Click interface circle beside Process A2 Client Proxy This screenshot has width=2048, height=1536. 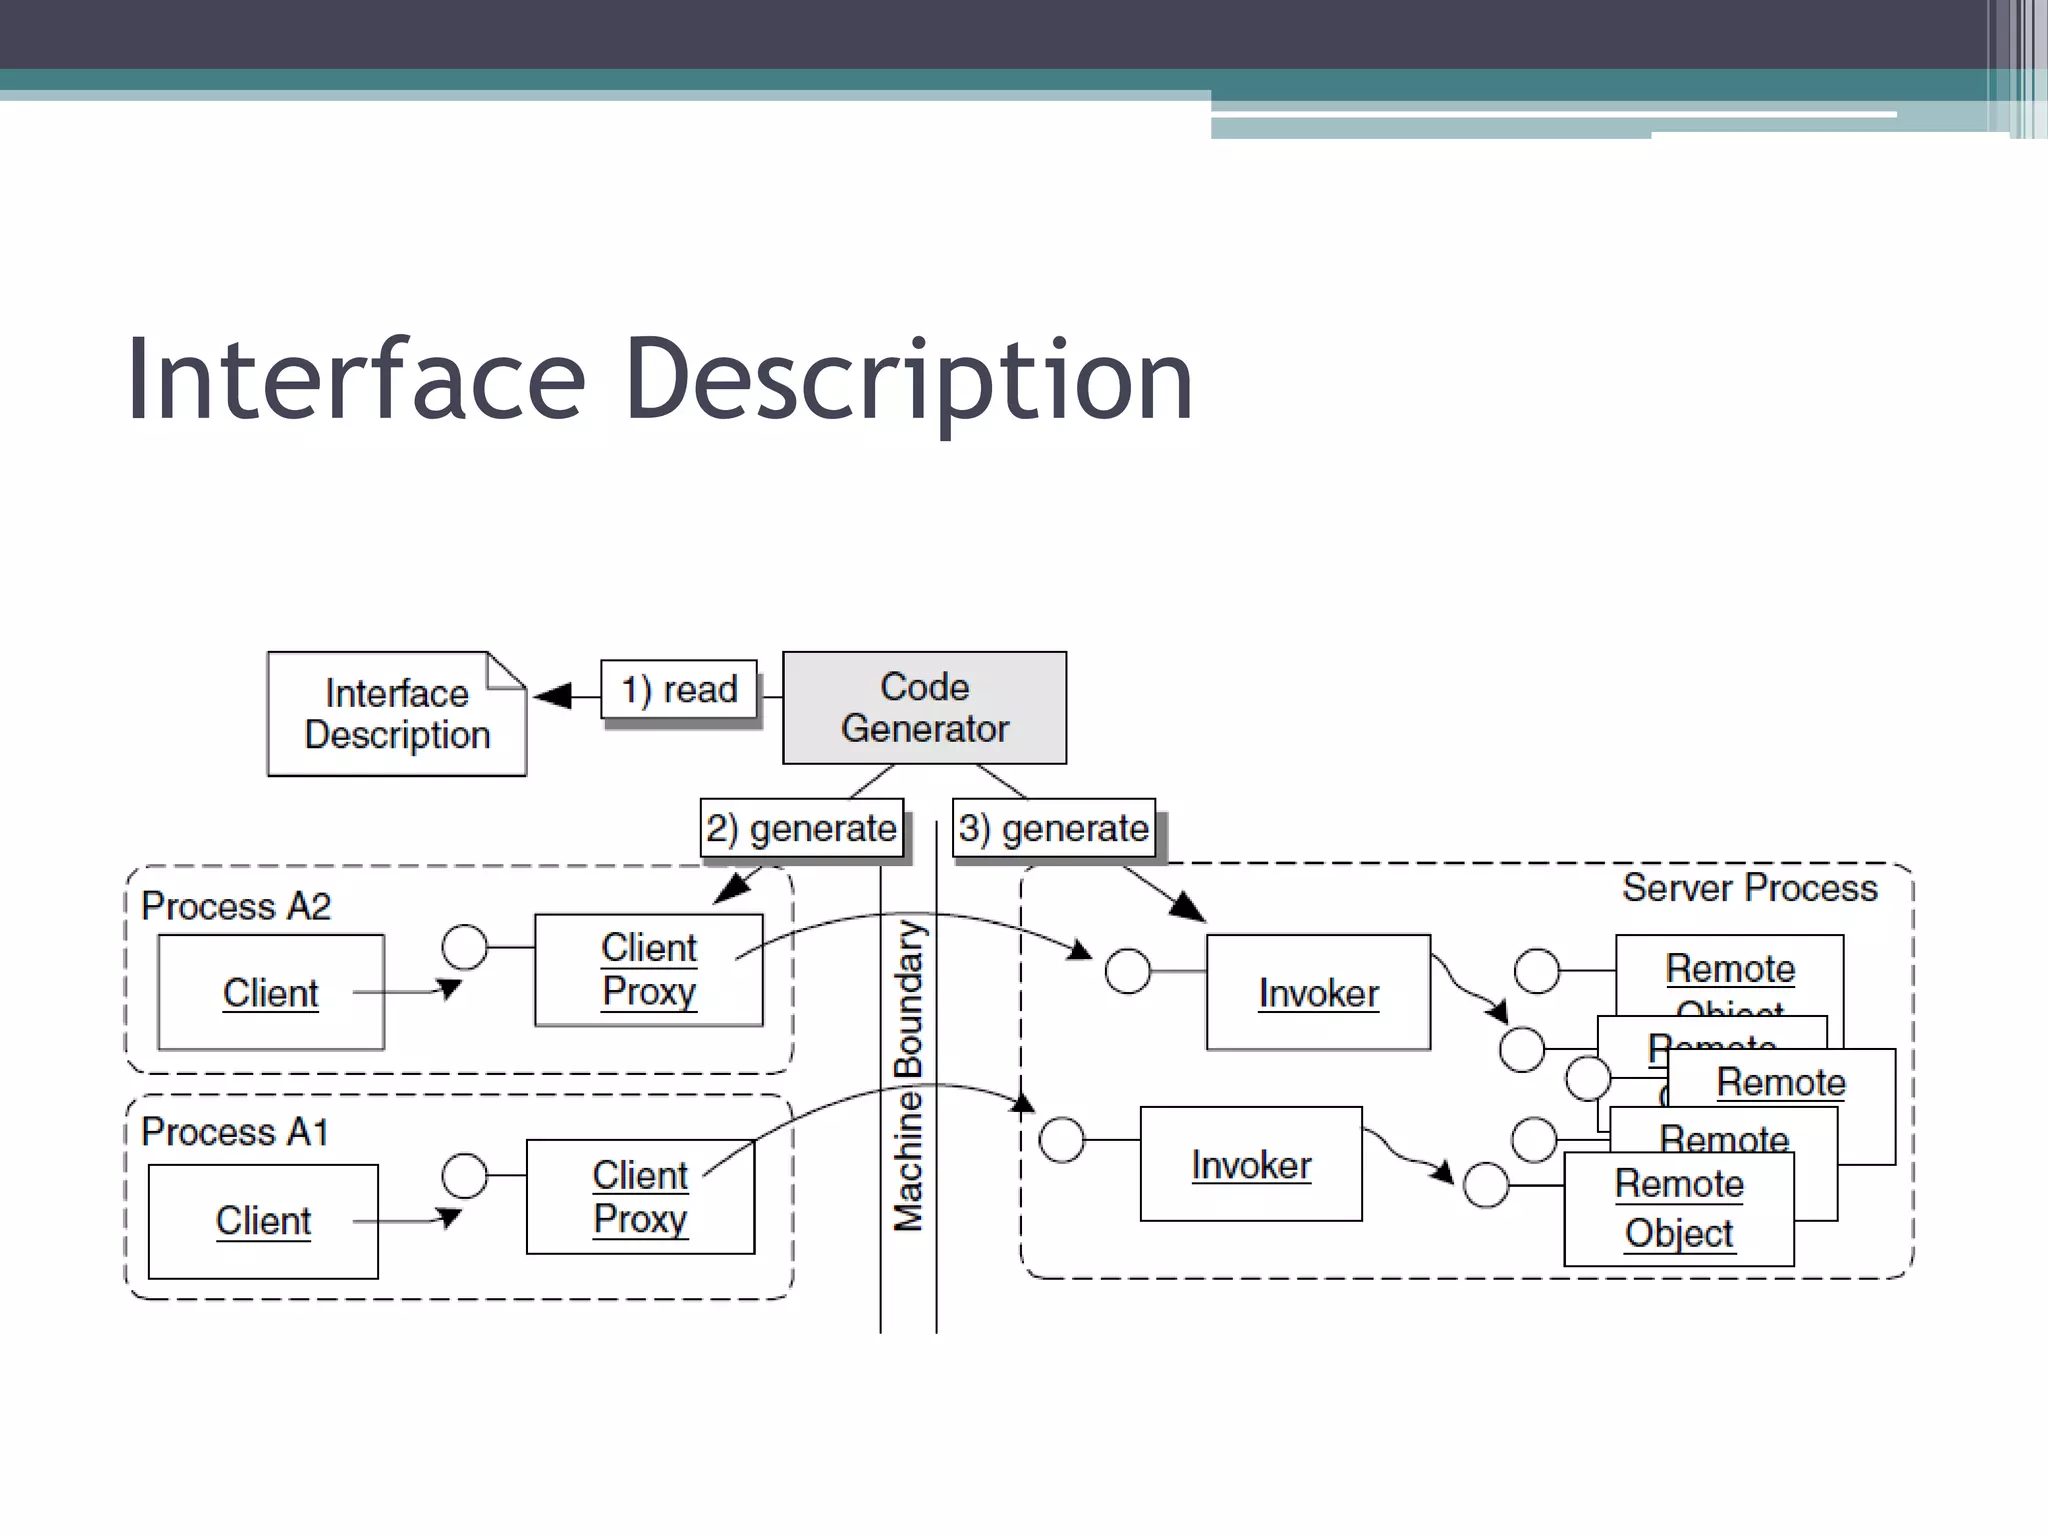(464, 946)
